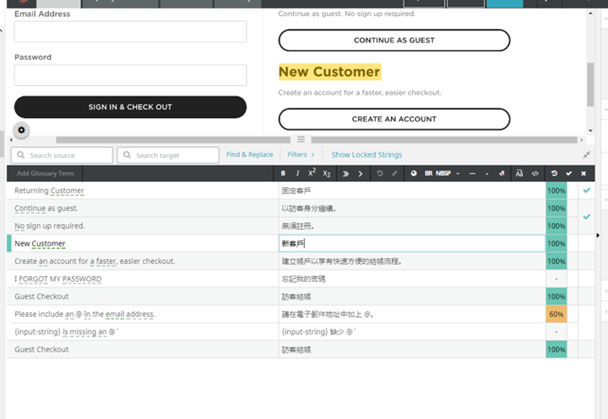Insert a non-breaking space with NBSP
This screenshot has width=608, height=419.
442,174
